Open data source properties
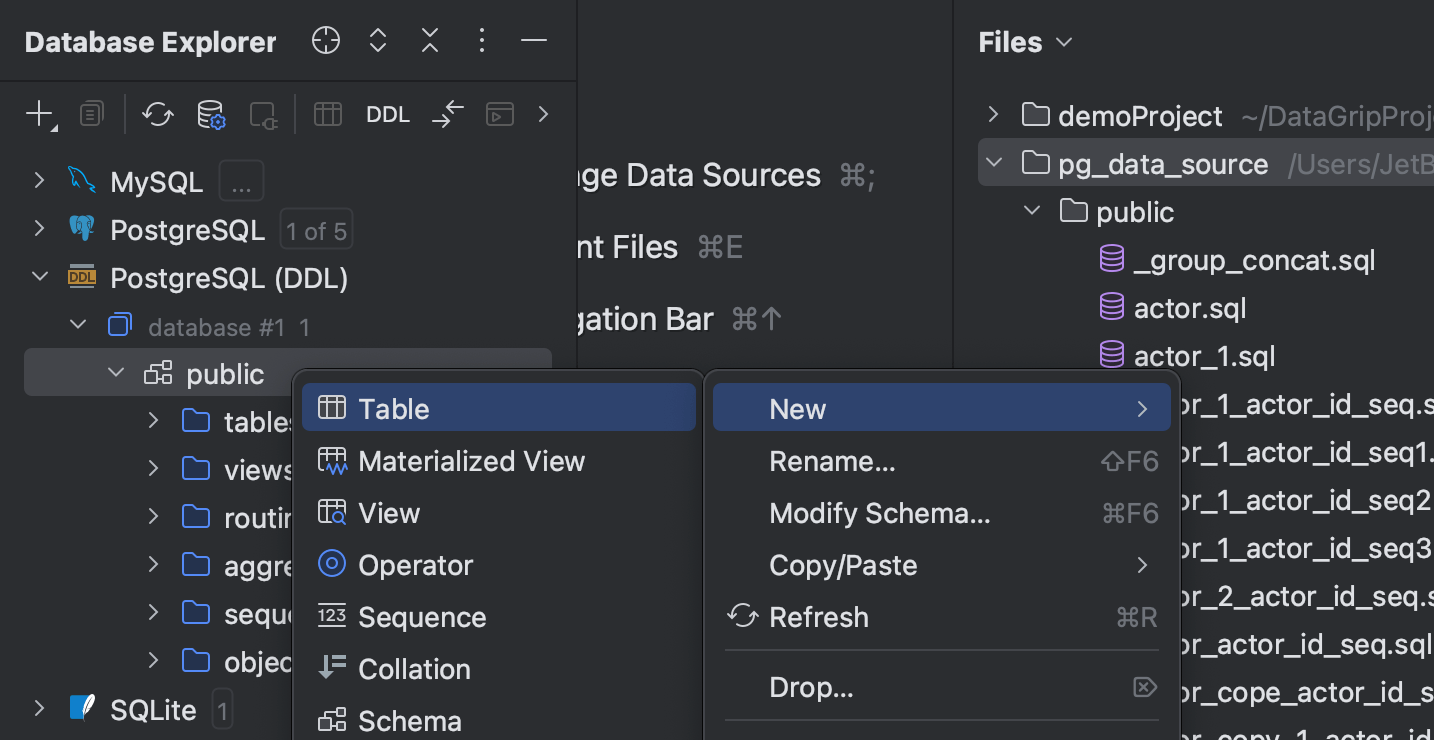The height and width of the screenshot is (740, 1434). click(211, 113)
